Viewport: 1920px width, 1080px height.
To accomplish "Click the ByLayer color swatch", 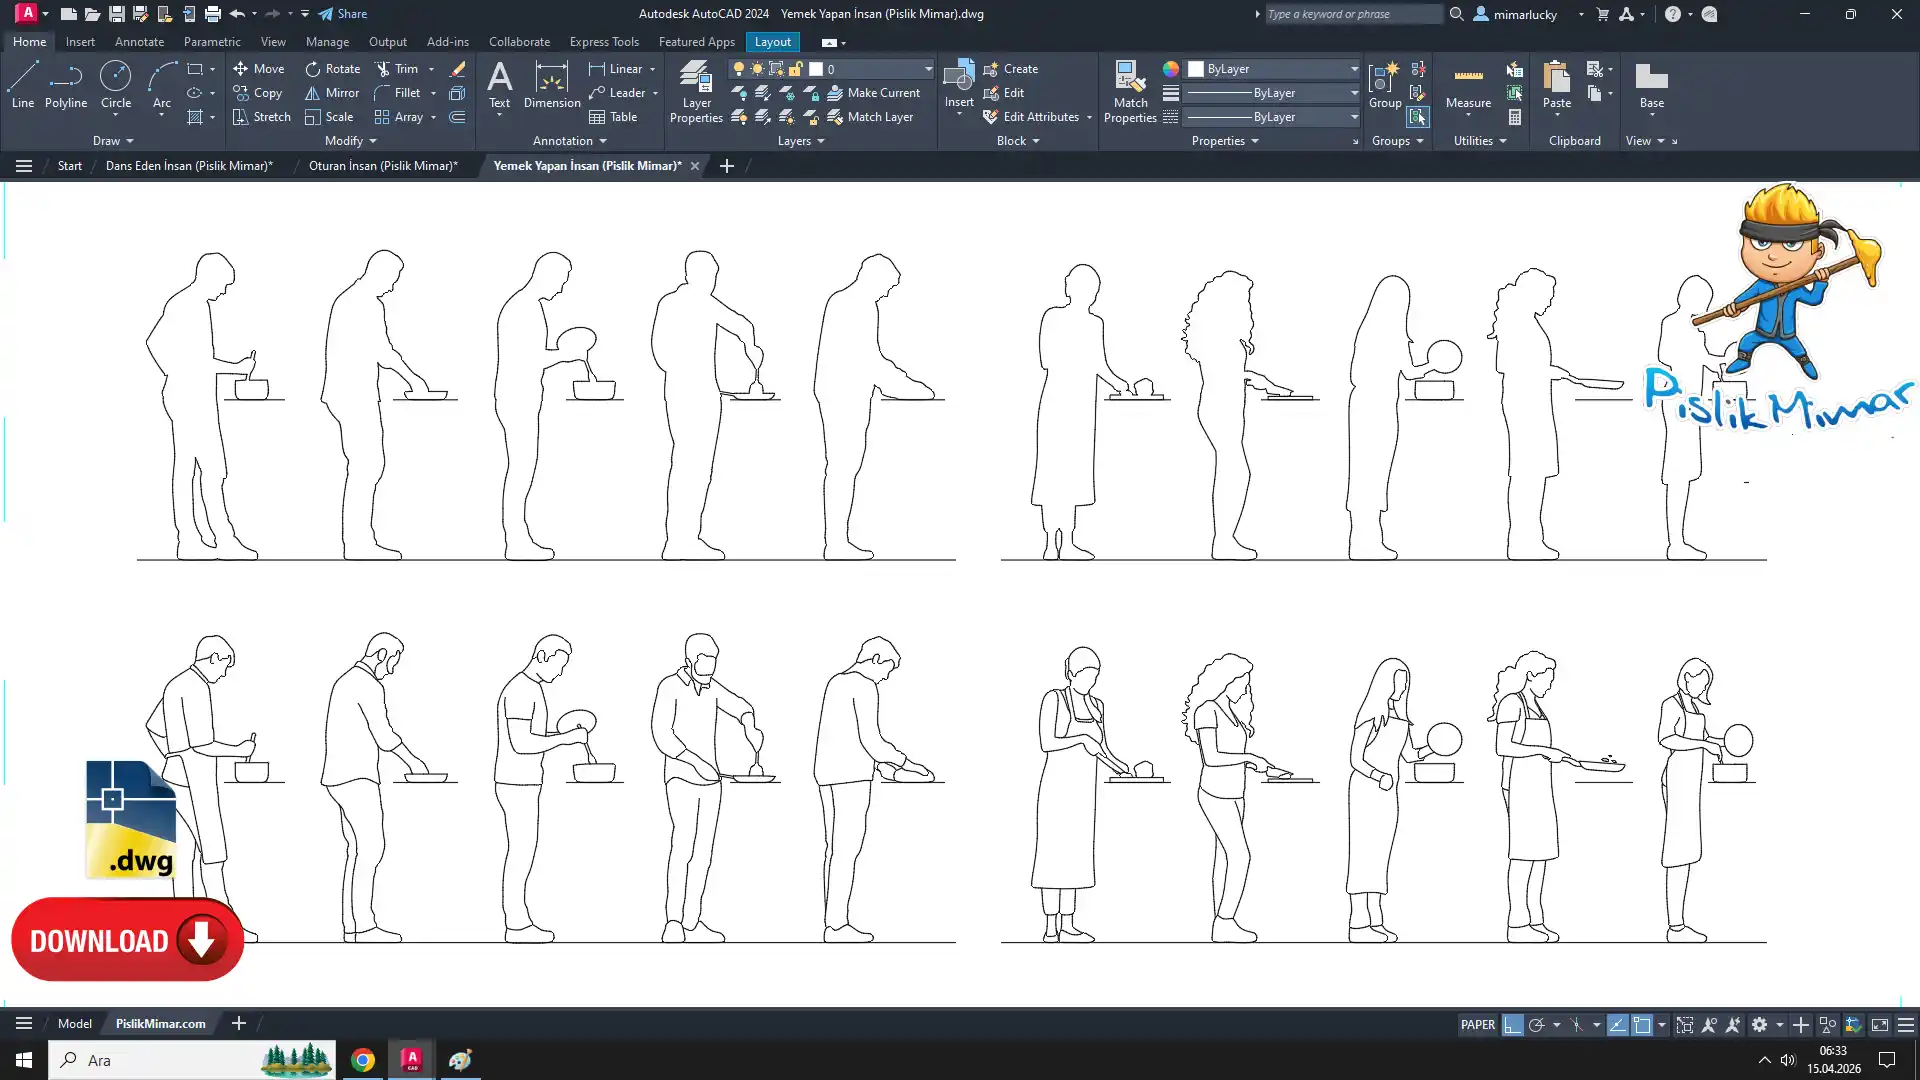I will click(x=1196, y=69).
